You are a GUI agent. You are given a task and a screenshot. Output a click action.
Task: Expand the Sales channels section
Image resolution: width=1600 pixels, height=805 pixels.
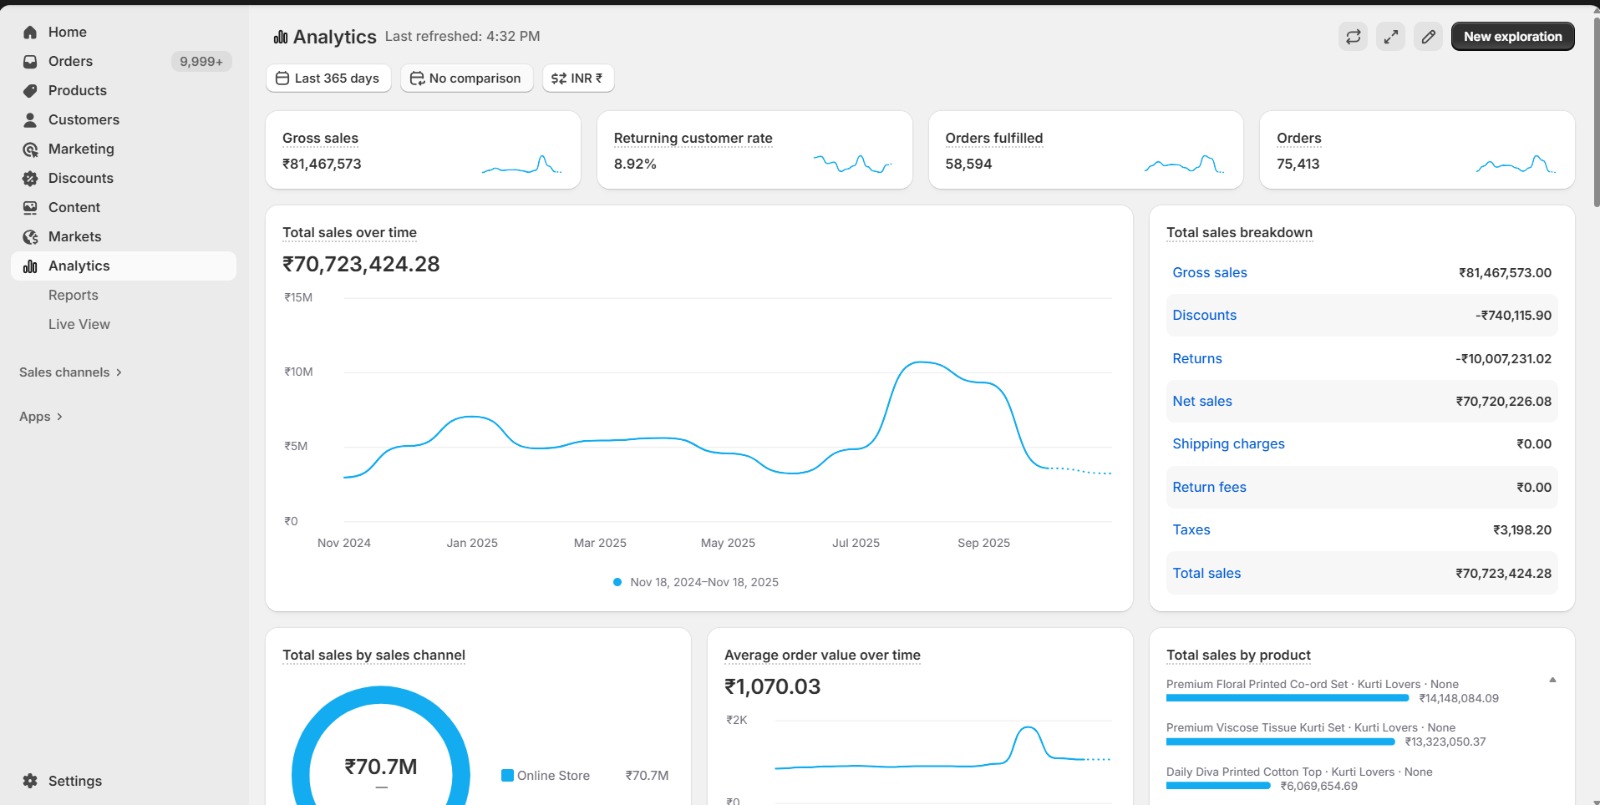[x=70, y=372]
